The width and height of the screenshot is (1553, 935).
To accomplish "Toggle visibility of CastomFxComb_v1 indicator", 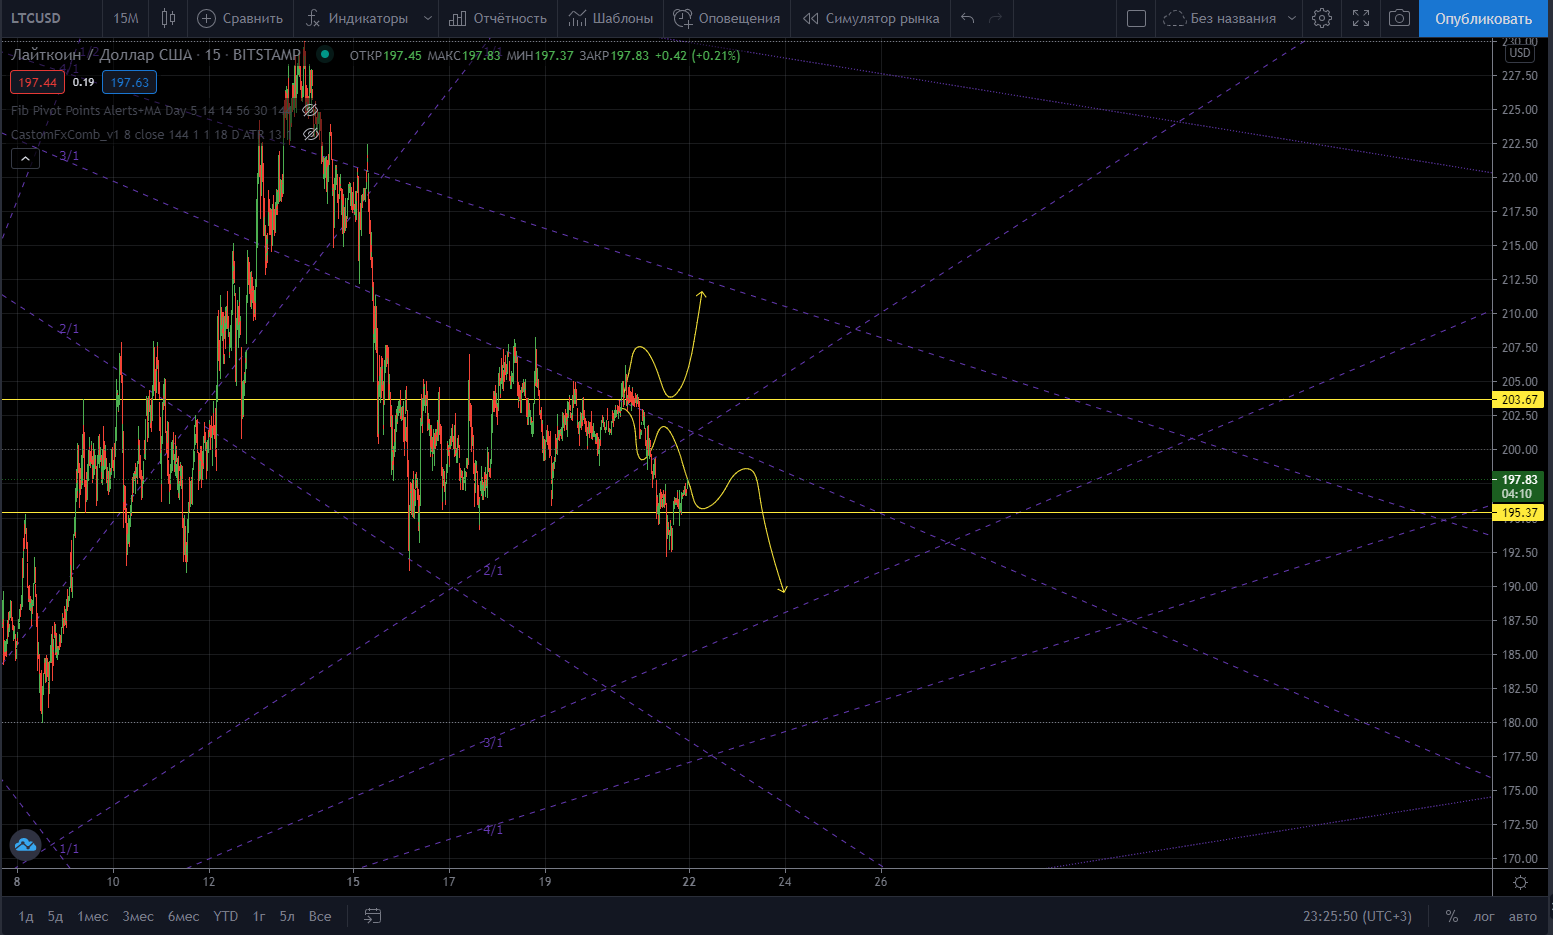I will (x=310, y=134).
